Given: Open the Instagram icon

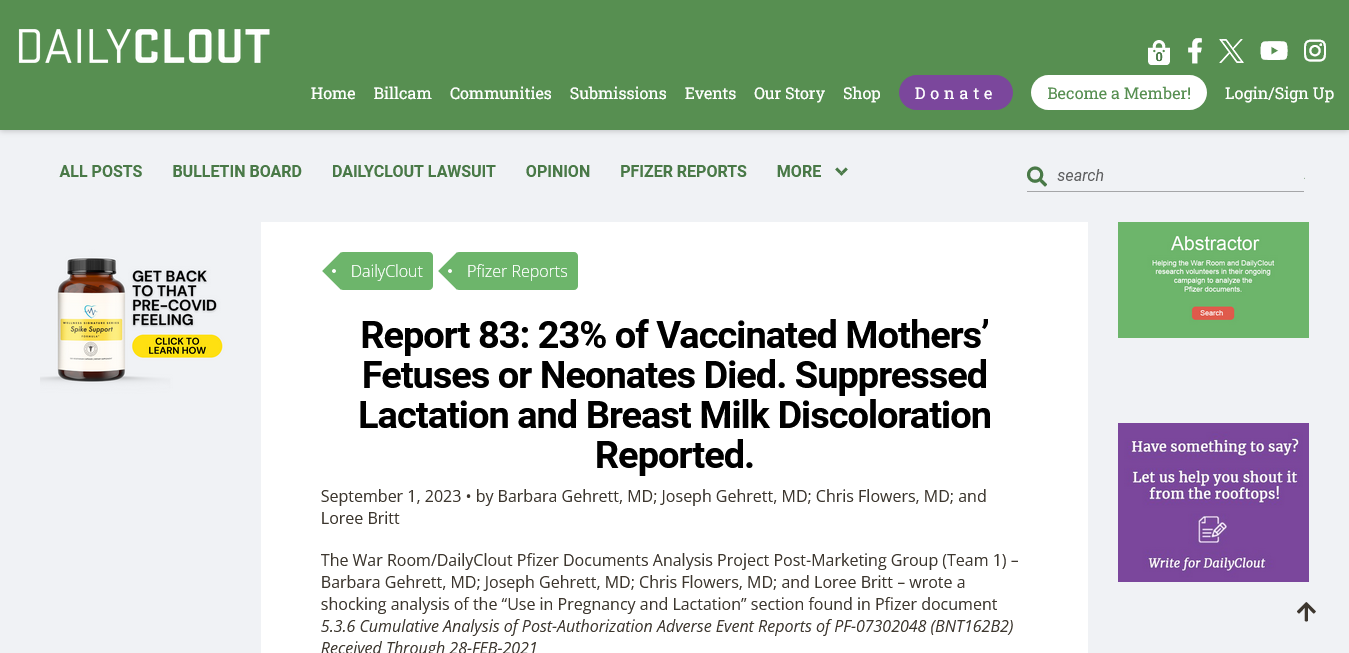Looking at the screenshot, I should [x=1315, y=51].
